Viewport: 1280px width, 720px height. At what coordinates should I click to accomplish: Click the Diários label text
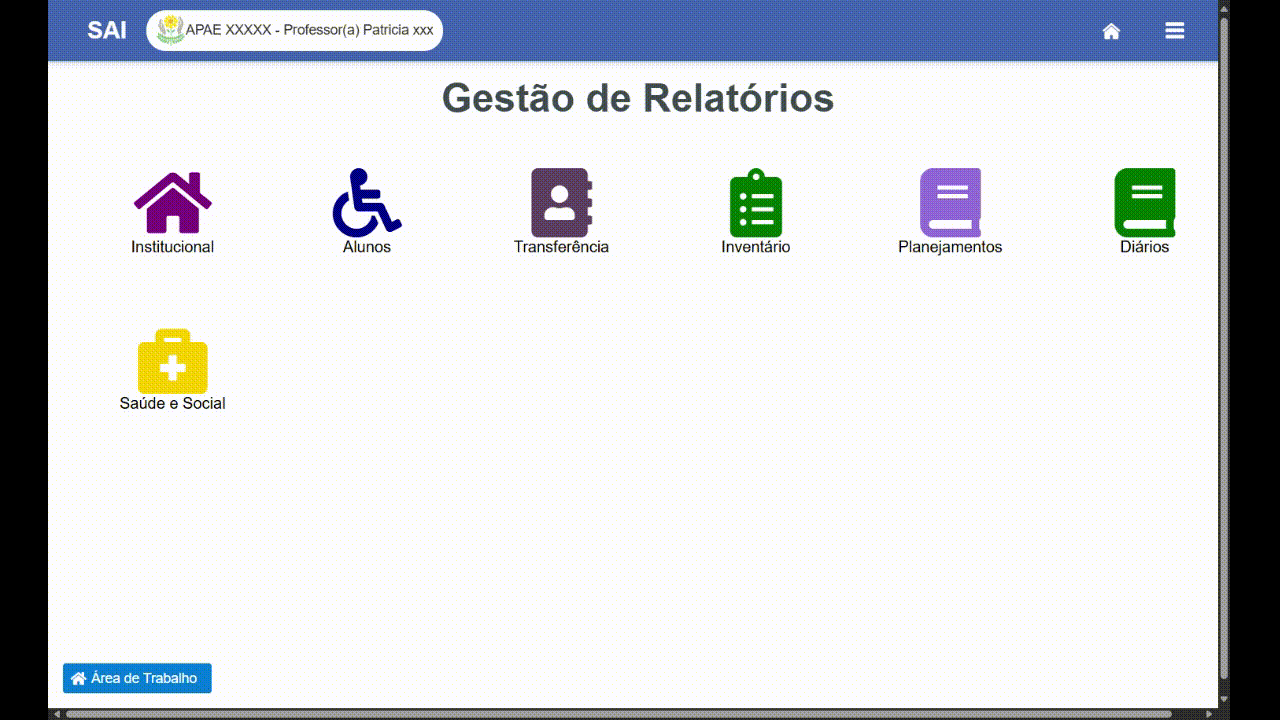(x=1144, y=246)
